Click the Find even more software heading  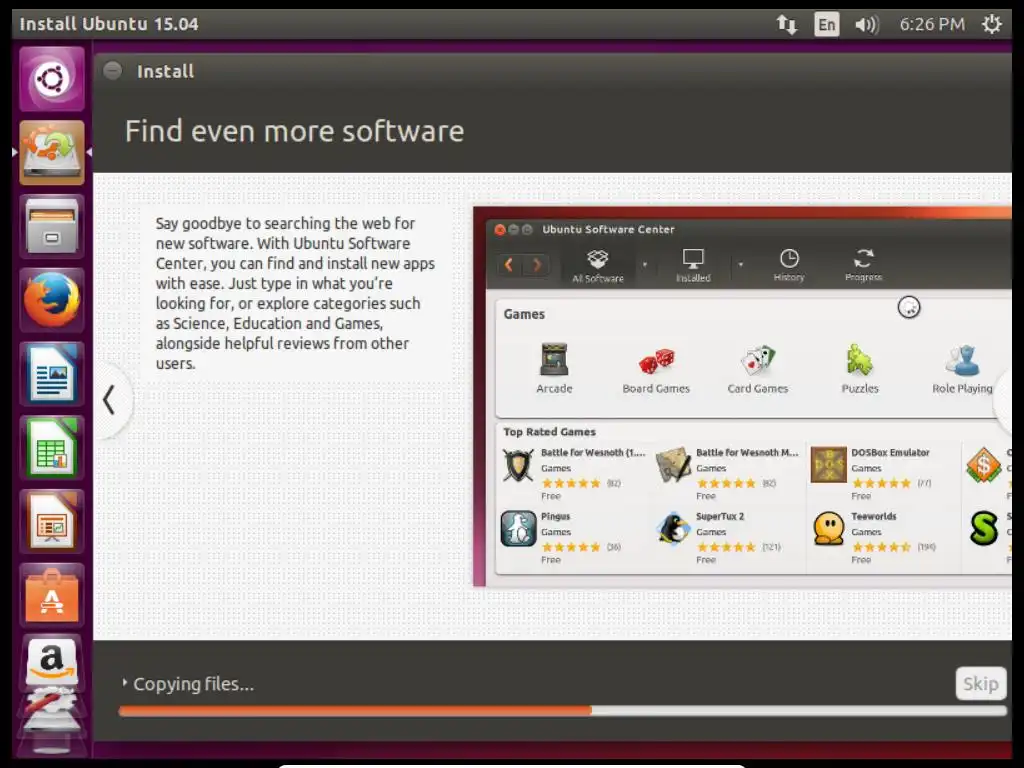point(295,131)
